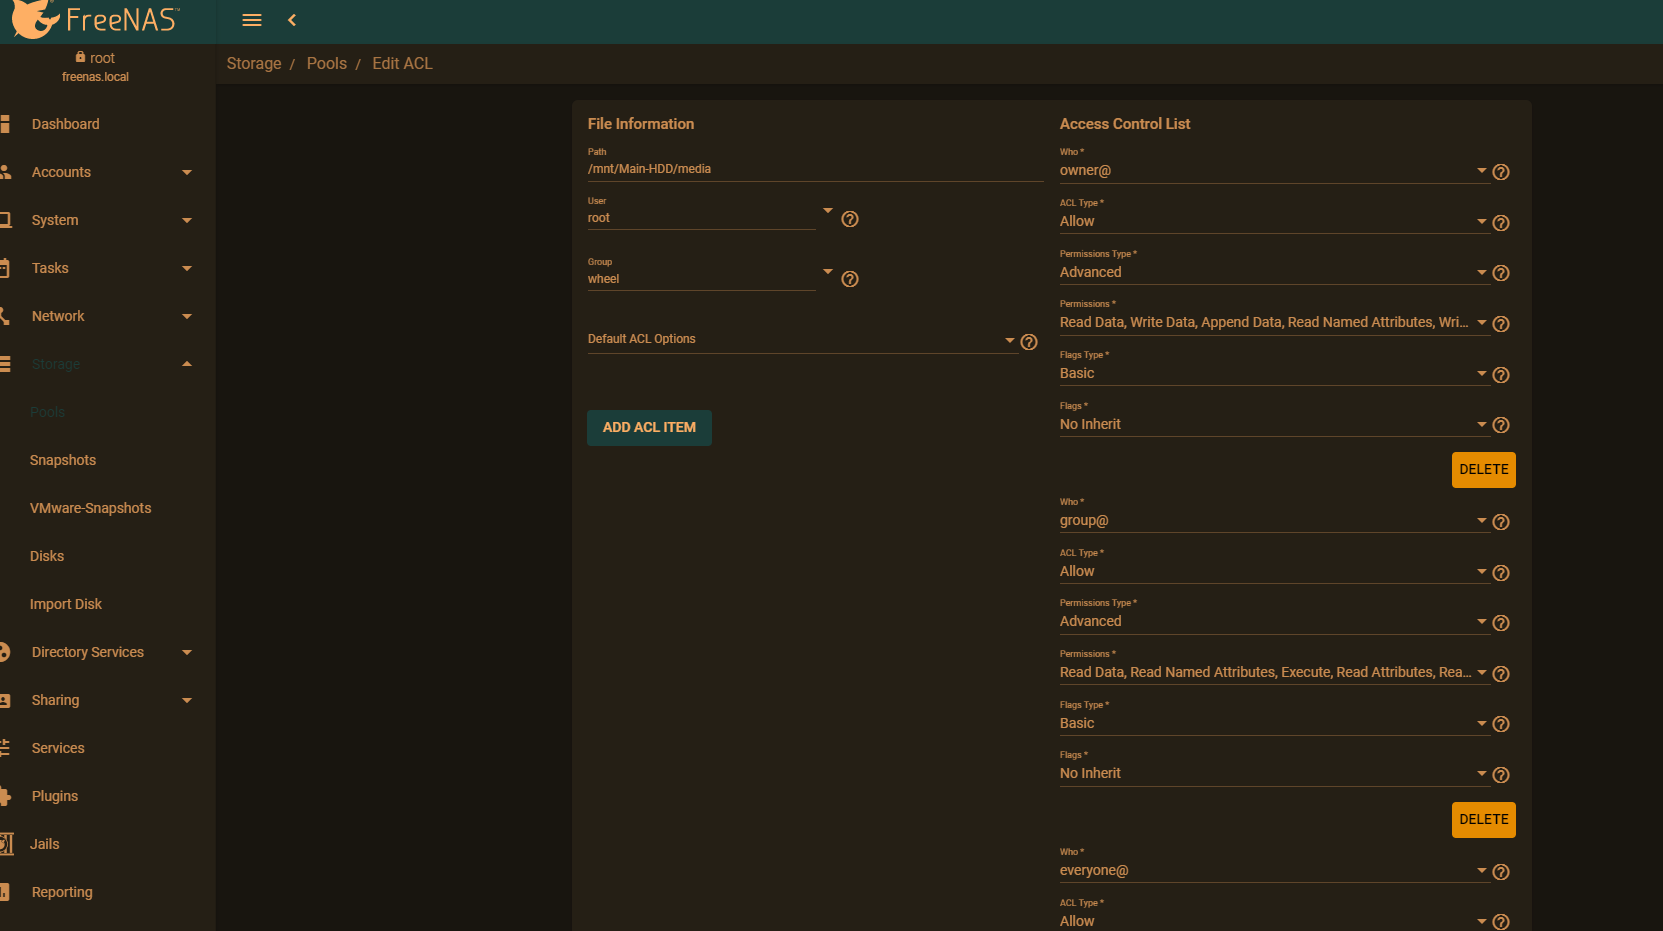The height and width of the screenshot is (931, 1663).
Task: Click the Path field /mnt/Main-HDD/media
Action: (815, 169)
